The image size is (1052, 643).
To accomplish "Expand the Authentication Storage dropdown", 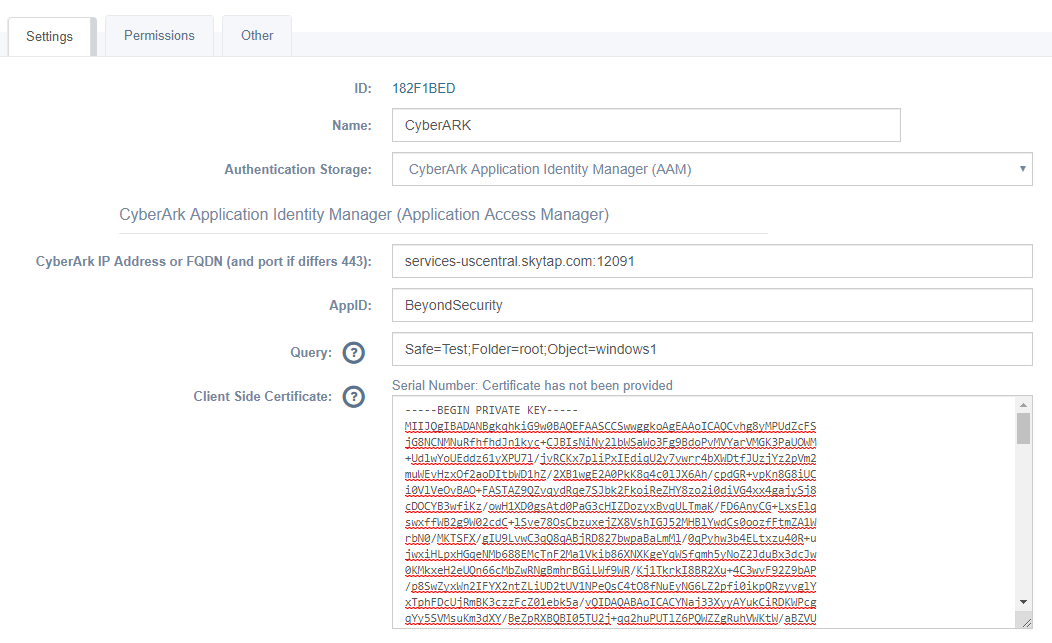I will [712, 169].
